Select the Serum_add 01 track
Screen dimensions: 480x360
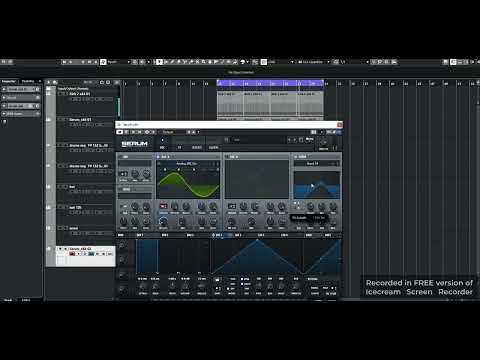pyautogui.click(x=80, y=119)
